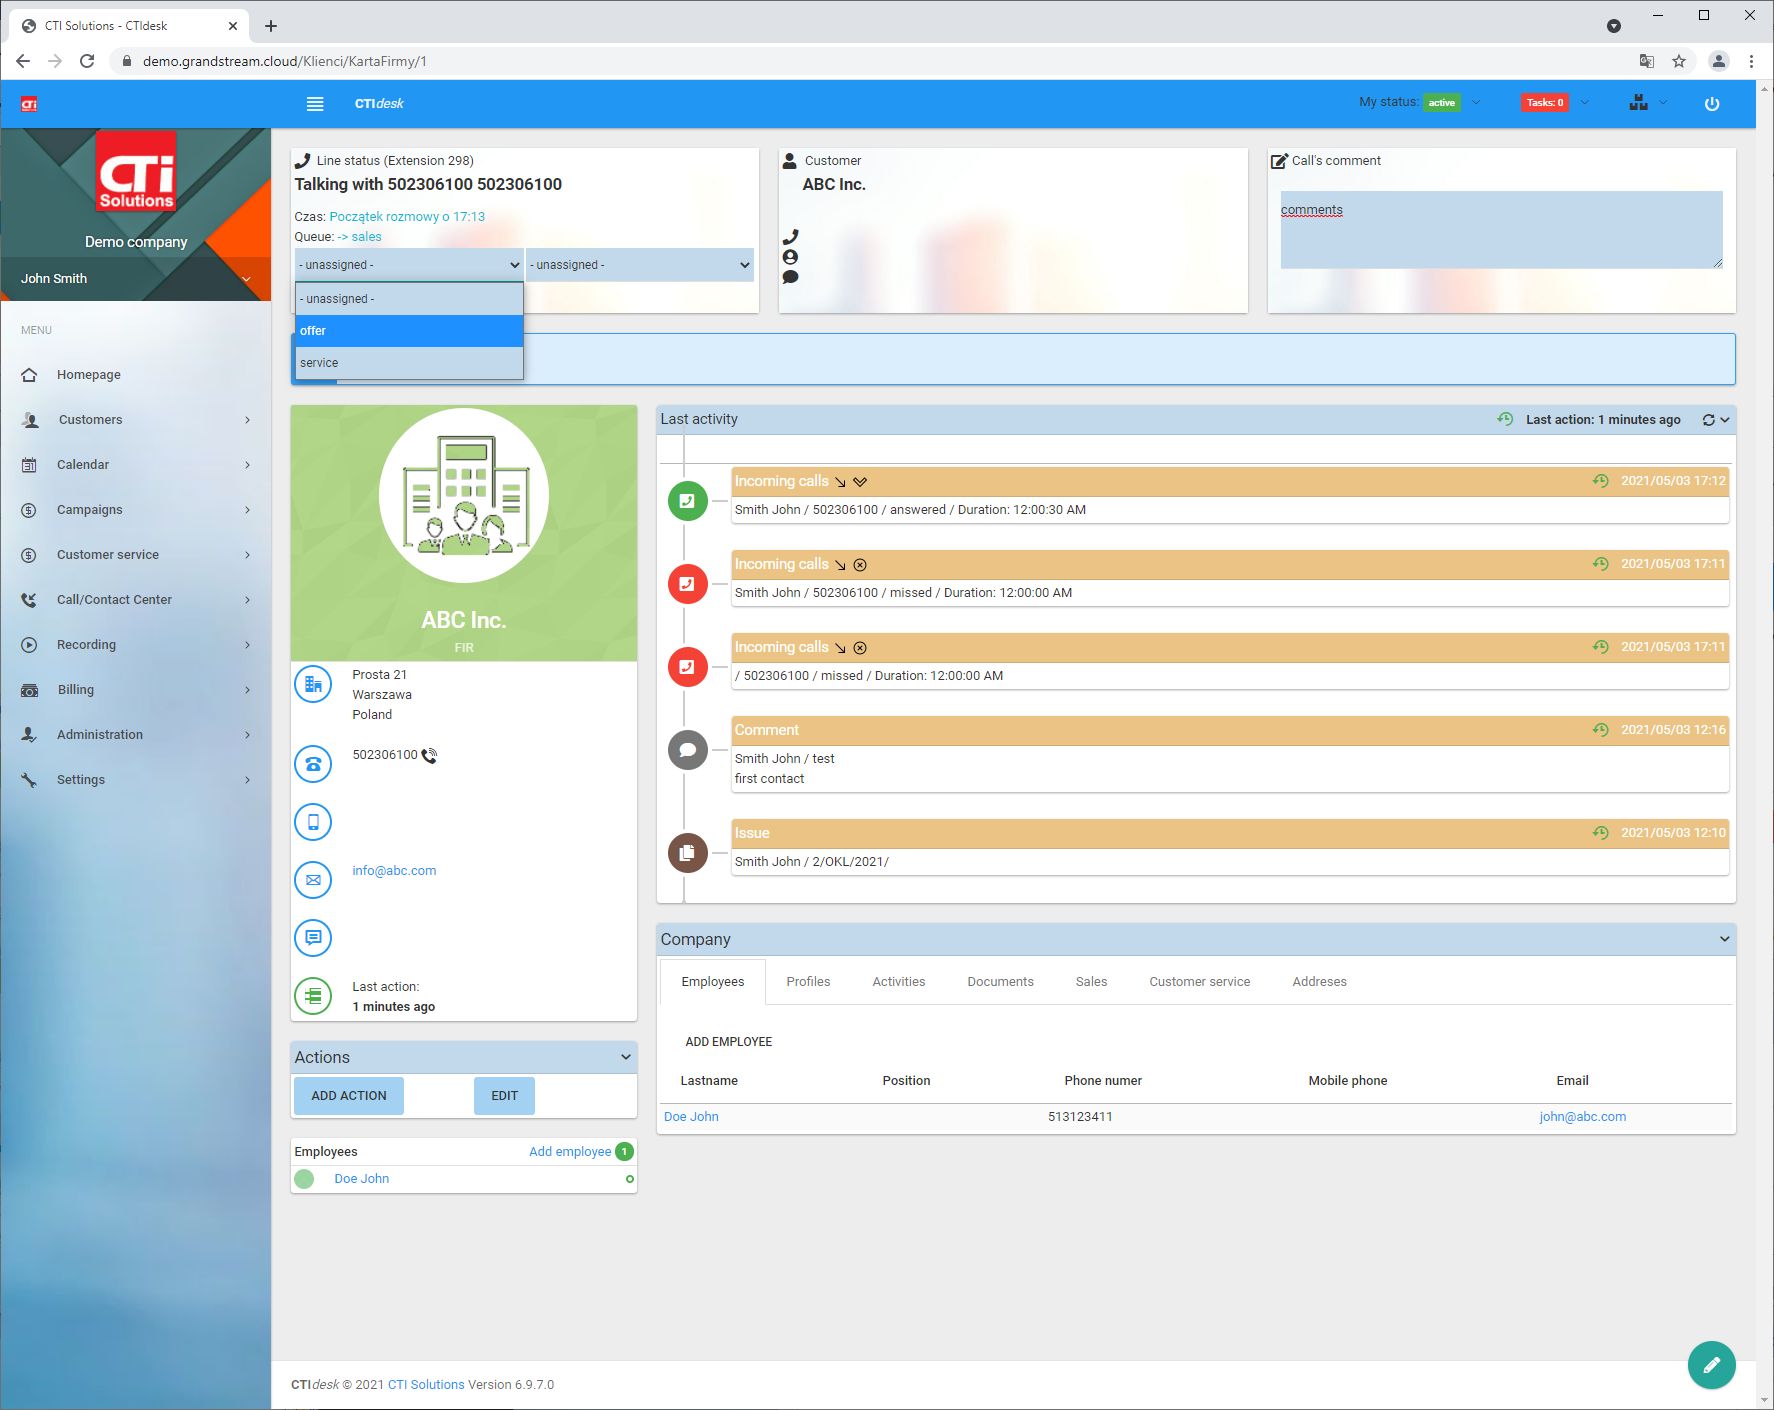
Task: Click the brown Issue timeline icon
Action: [x=687, y=853]
